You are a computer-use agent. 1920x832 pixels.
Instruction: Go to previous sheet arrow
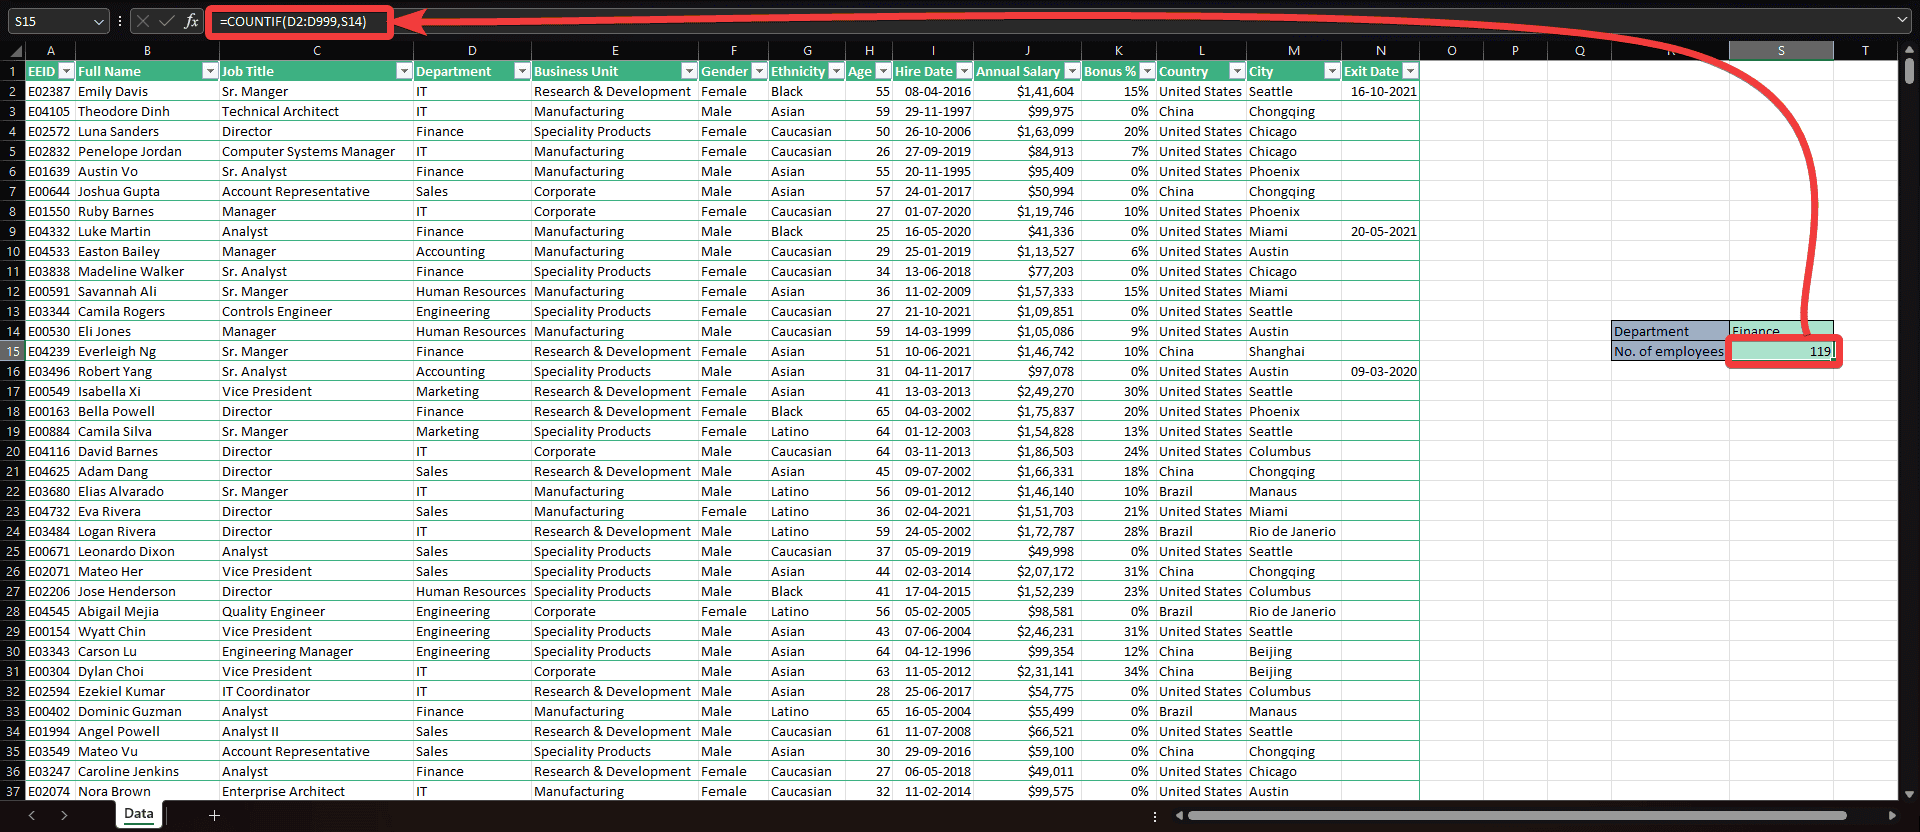pos(32,815)
